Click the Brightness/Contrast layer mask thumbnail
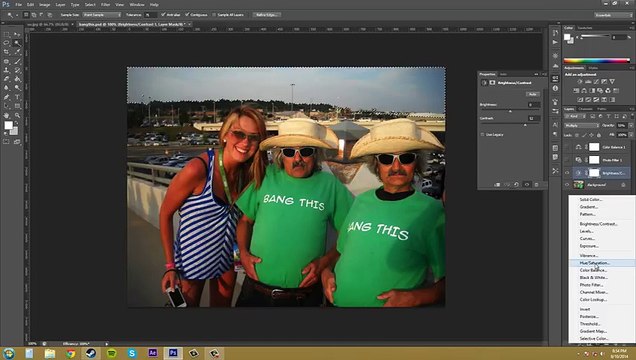Screen dimensions: 636x360 tap(594, 173)
